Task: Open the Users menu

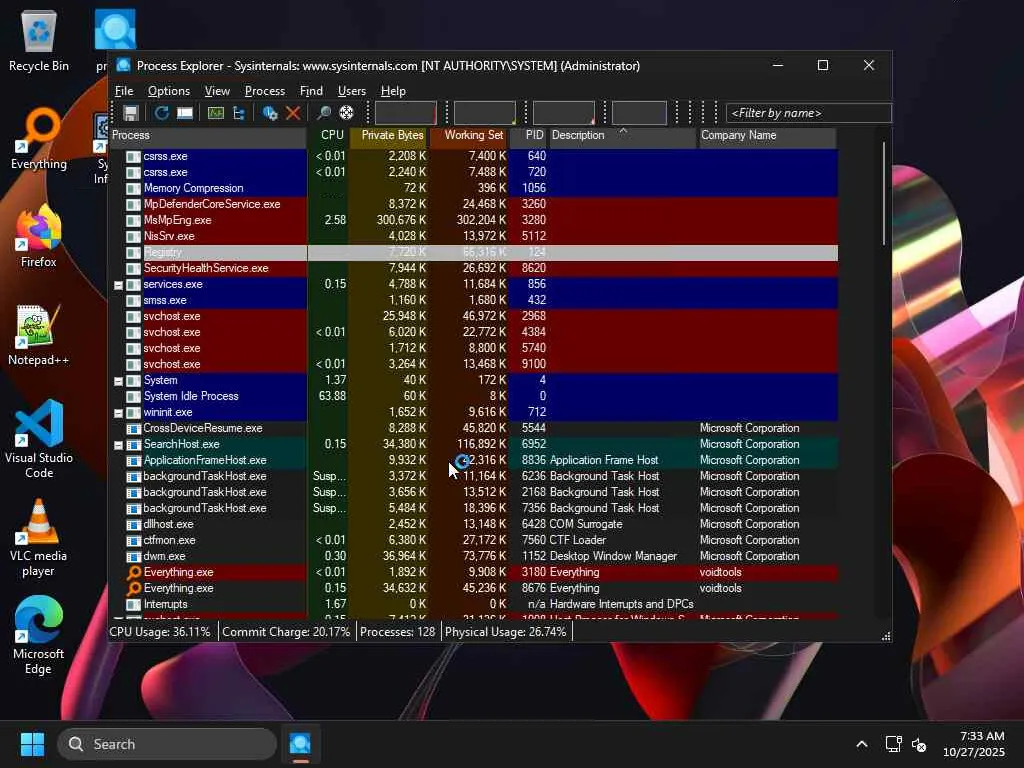Action: (x=351, y=91)
